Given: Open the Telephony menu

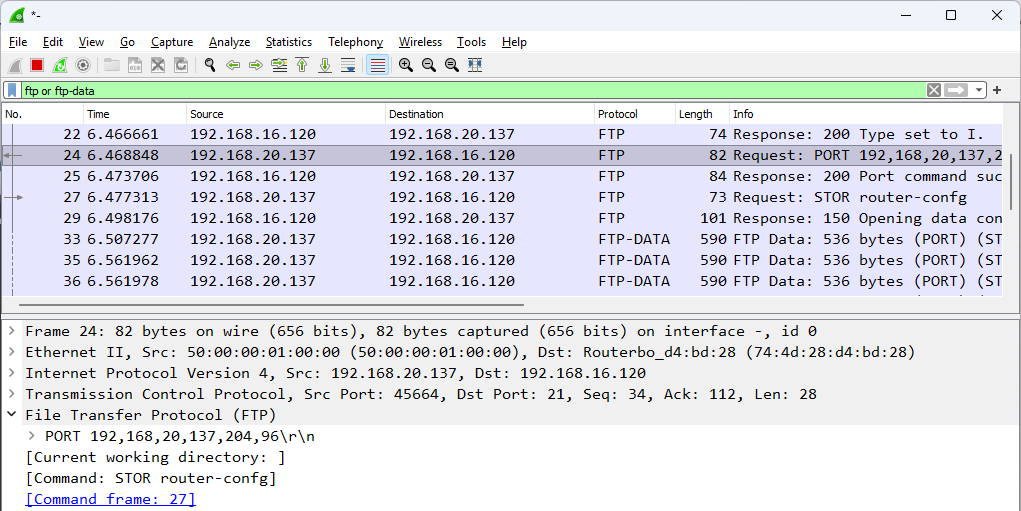Looking at the screenshot, I should (x=356, y=42).
